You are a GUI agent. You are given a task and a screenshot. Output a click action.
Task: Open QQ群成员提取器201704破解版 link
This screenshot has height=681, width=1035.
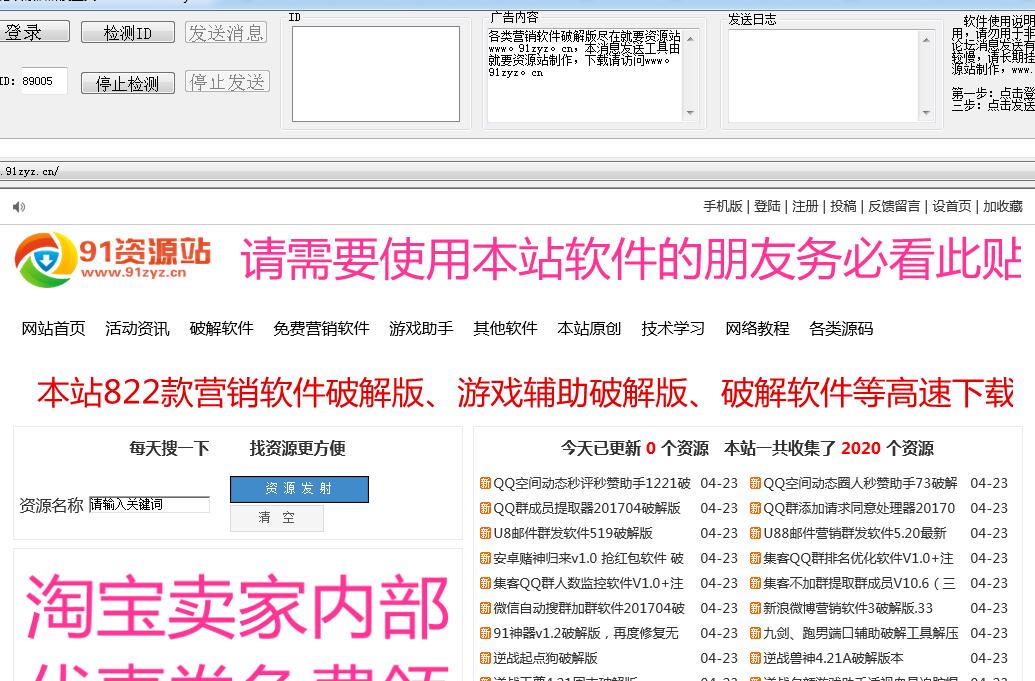click(x=587, y=508)
